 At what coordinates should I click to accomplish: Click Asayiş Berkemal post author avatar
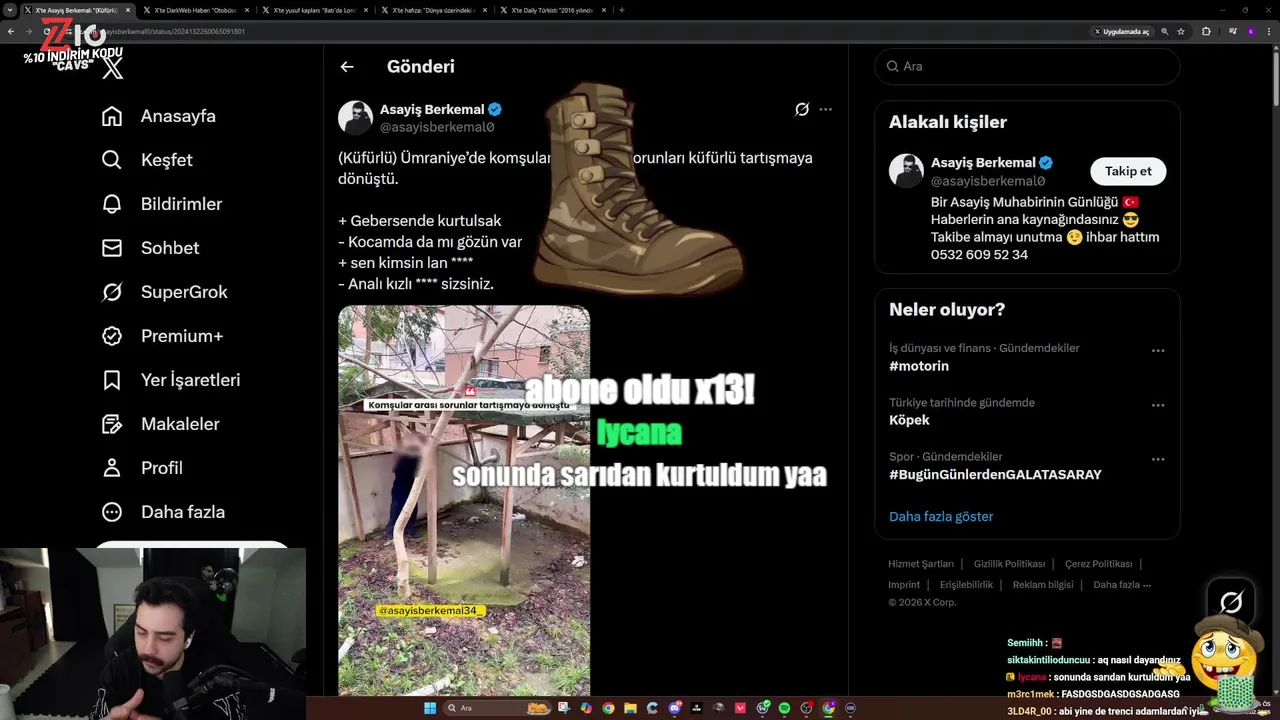point(355,117)
